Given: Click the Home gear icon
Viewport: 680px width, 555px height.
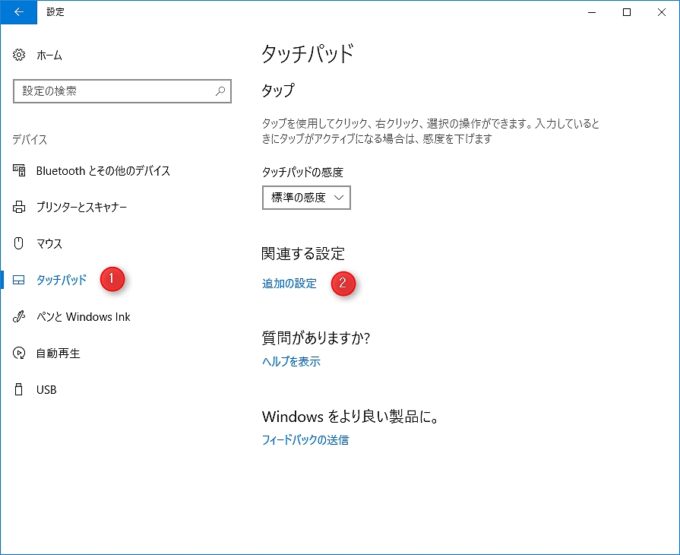Looking at the screenshot, I should click(x=18, y=55).
